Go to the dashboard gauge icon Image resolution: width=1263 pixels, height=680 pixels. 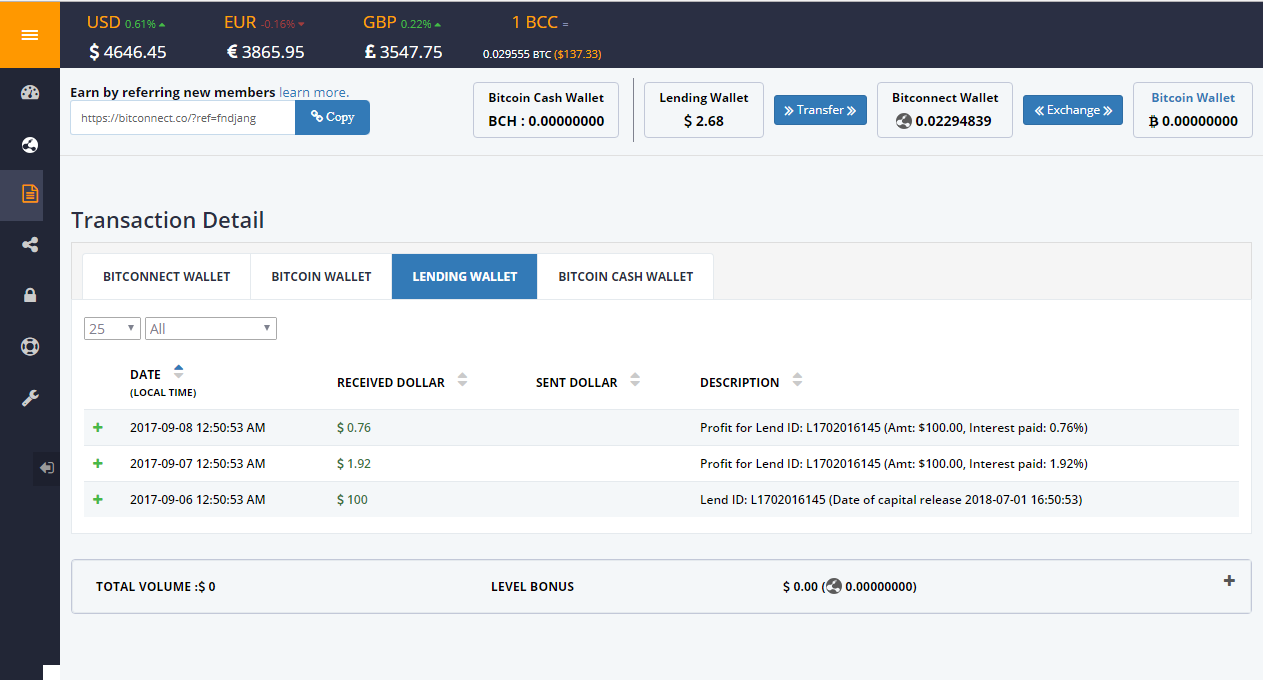[x=29, y=93]
